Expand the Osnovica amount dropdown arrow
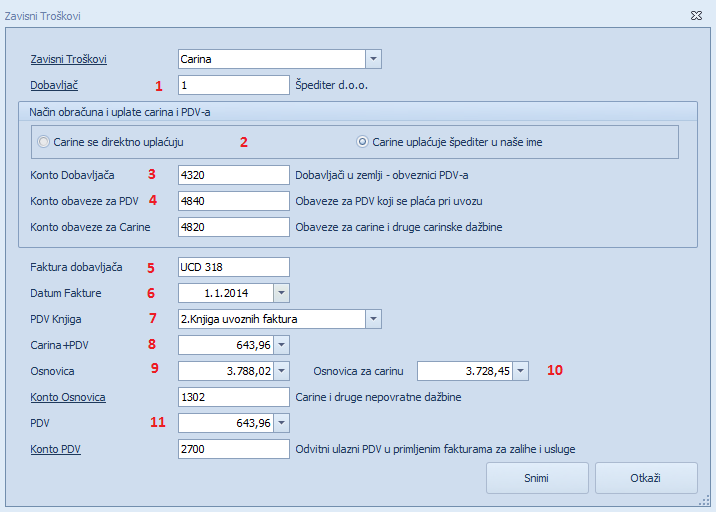716x512 pixels. pos(281,371)
